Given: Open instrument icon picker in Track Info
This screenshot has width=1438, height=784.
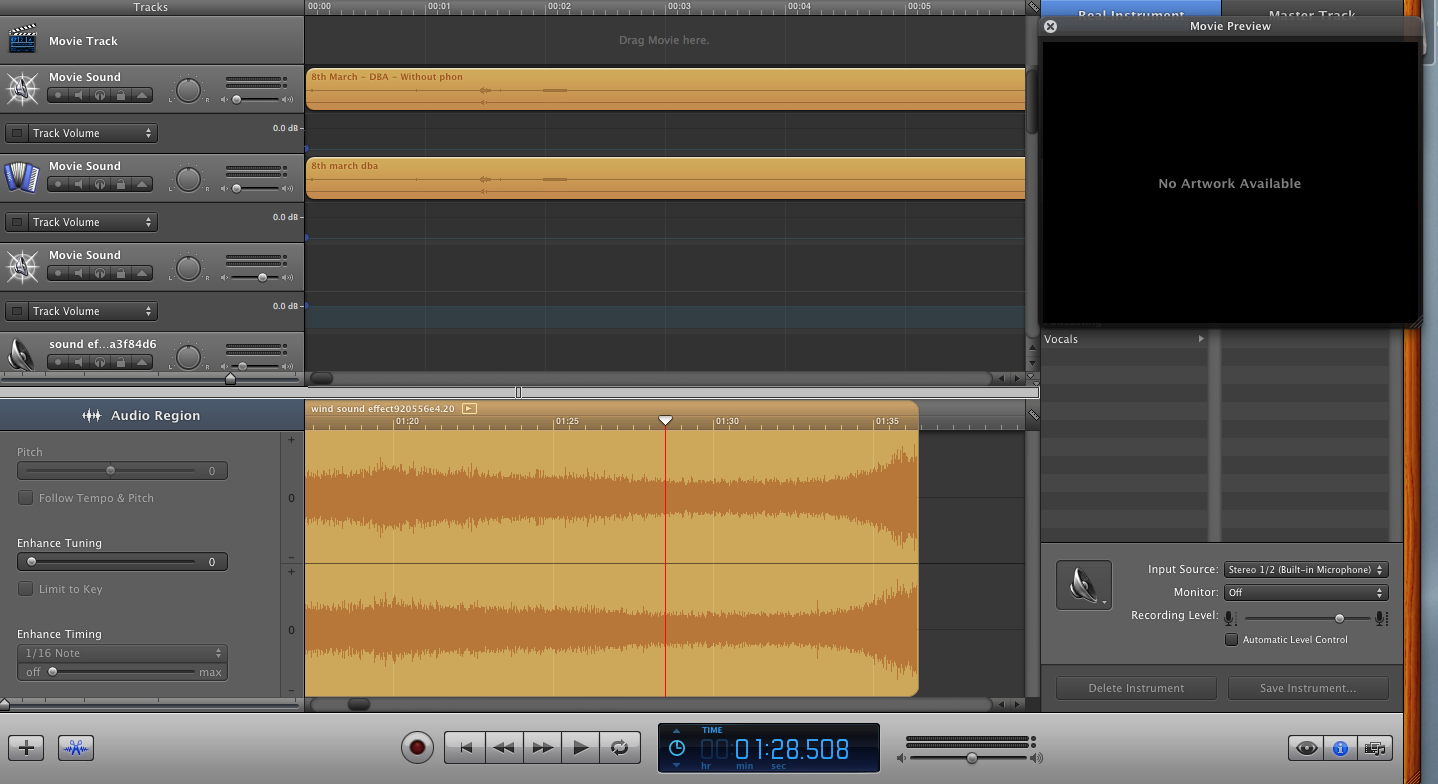Looking at the screenshot, I should tap(1084, 585).
